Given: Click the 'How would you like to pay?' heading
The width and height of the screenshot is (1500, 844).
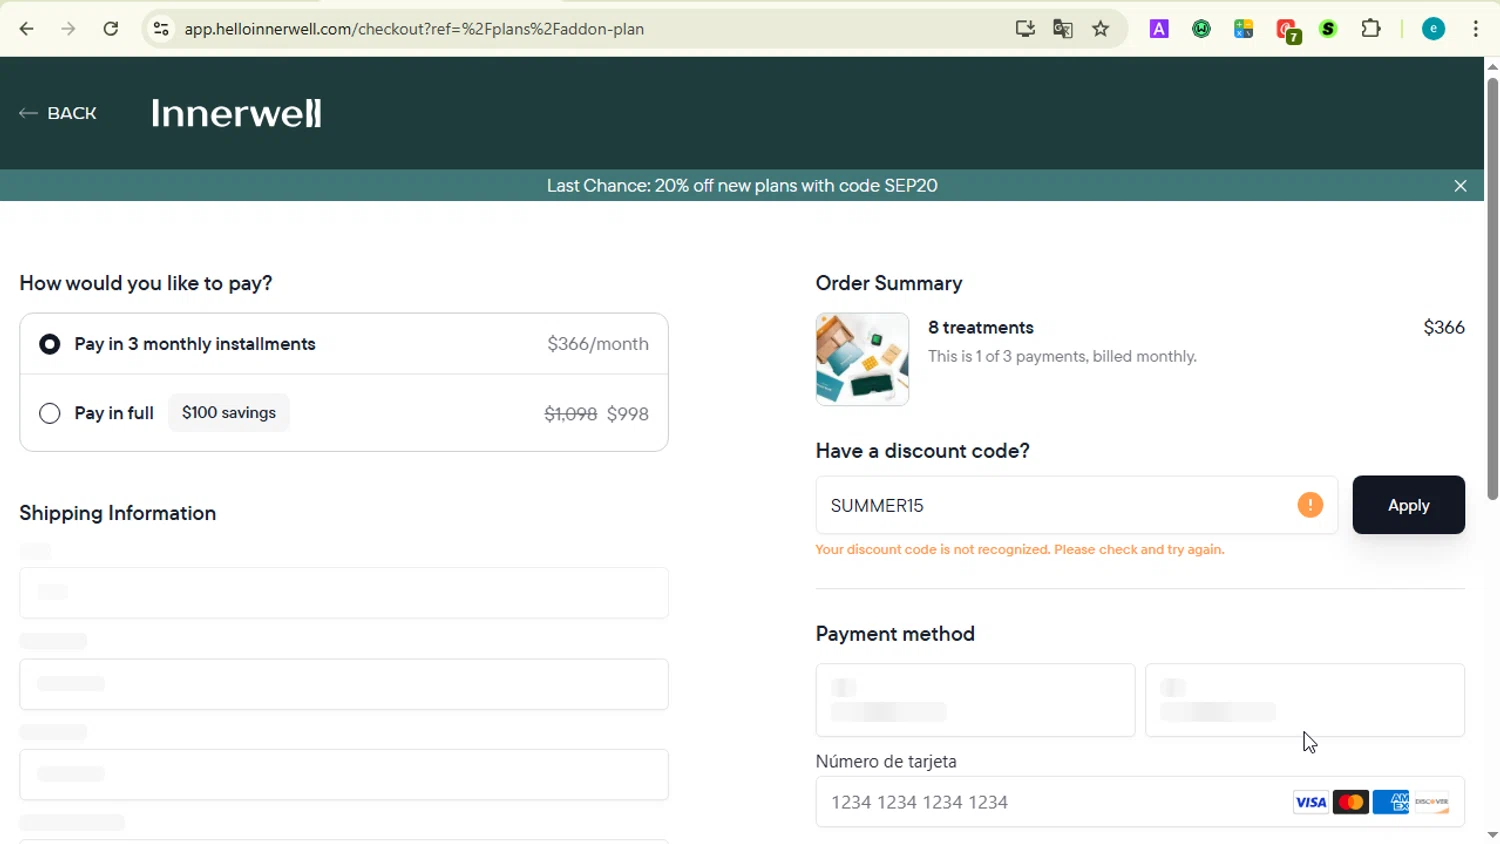Looking at the screenshot, I should coord(146,283).
